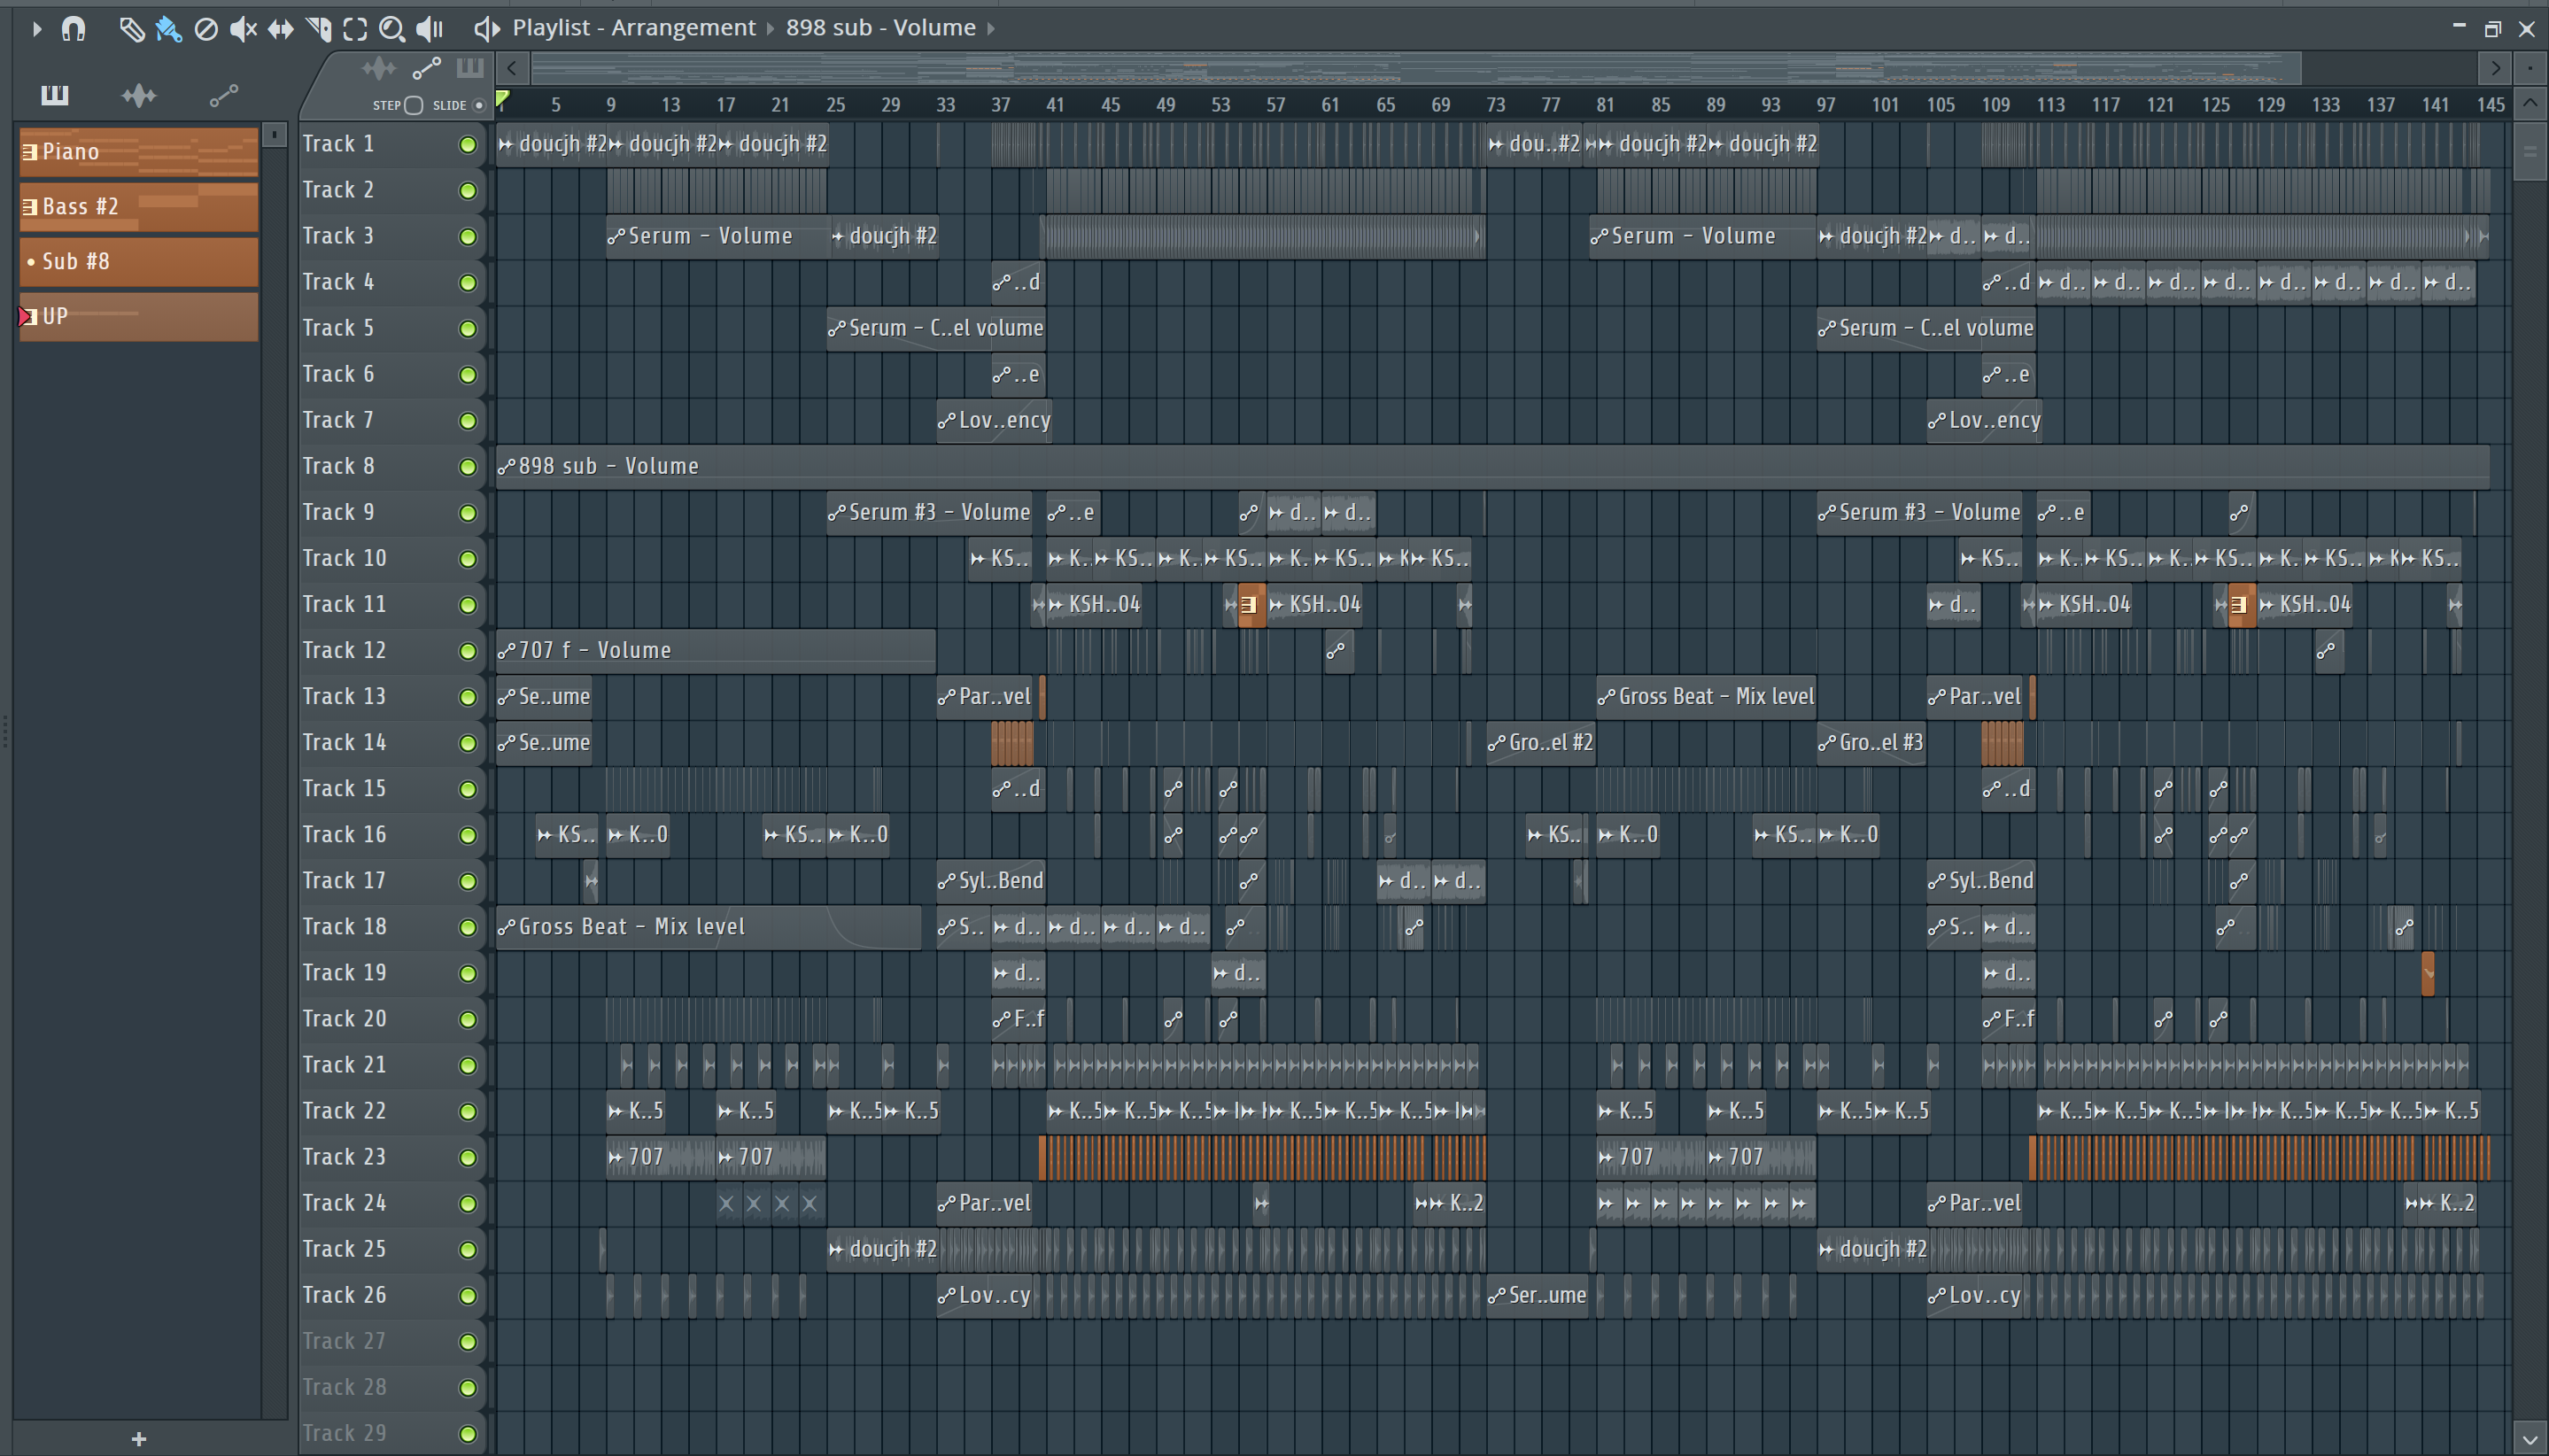Select the first Lov..ency clip on Track 7
This screenshot has width=2549, height=1456.
tap(994, 420)
